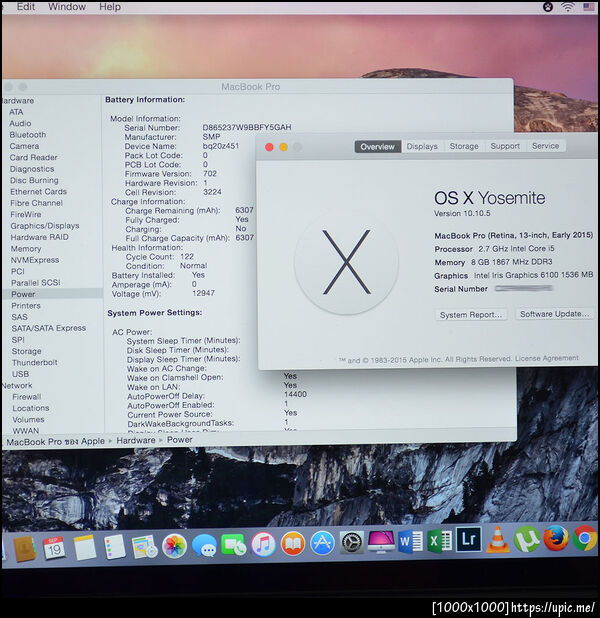The height and width of the screenshot is (618, 600).
Task: Open Microsoft Word in the Dock
Action: click(410, 542)
